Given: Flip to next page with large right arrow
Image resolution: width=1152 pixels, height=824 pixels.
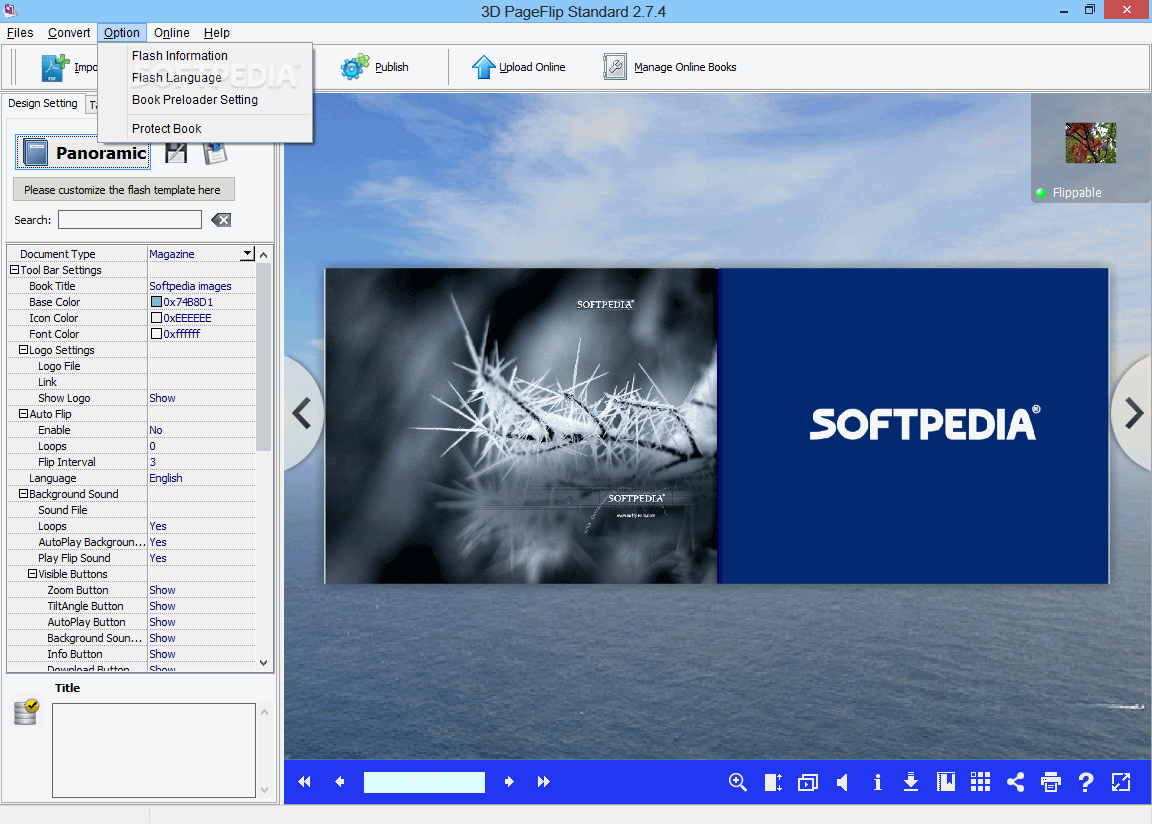Looking at the screenshot, I should pyautogui.click(x=1134, y=413).
